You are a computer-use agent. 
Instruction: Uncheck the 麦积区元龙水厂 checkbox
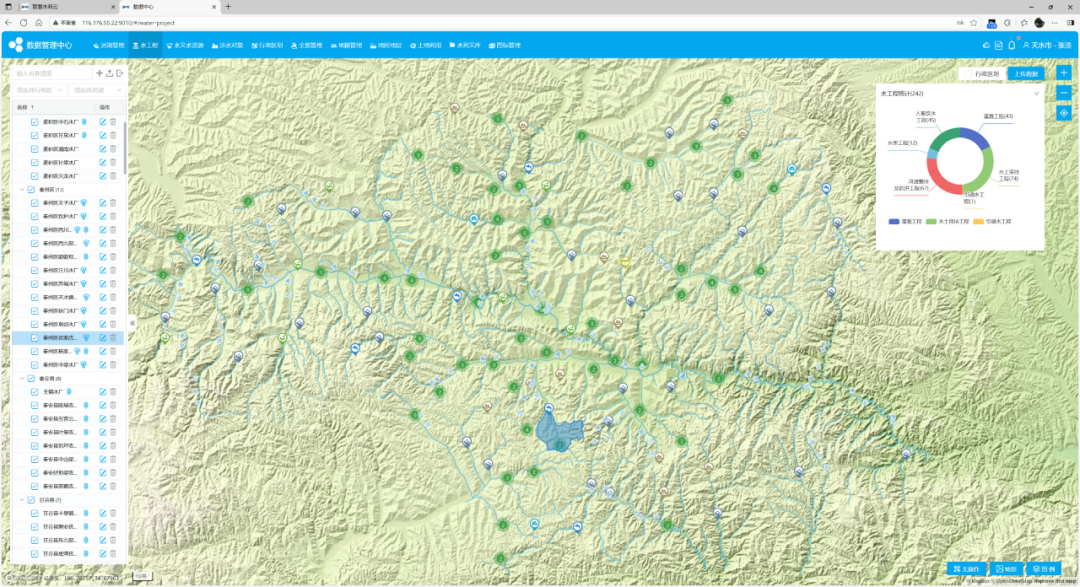point(34,176)
